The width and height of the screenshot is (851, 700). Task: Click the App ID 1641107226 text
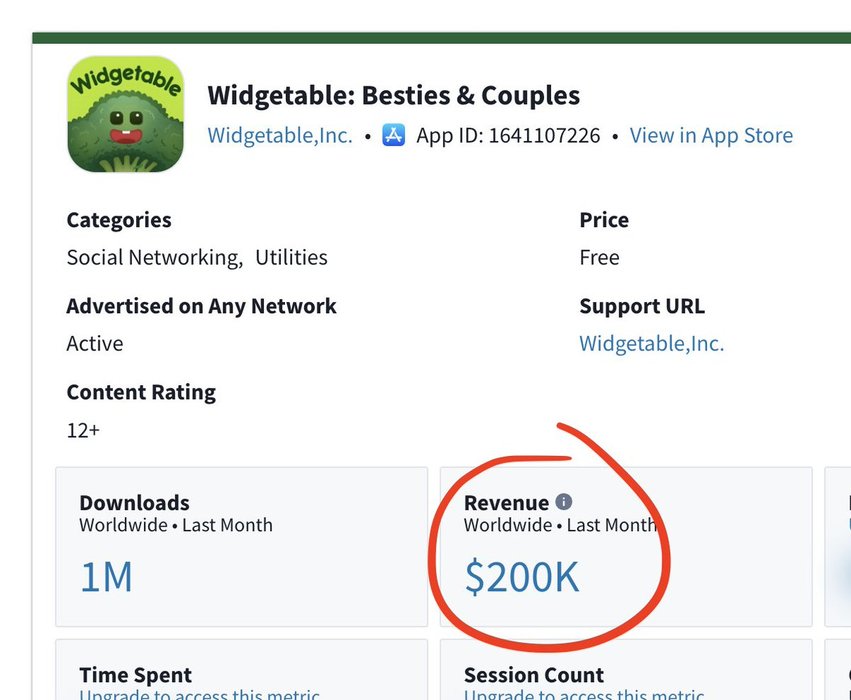pos(508,136)
